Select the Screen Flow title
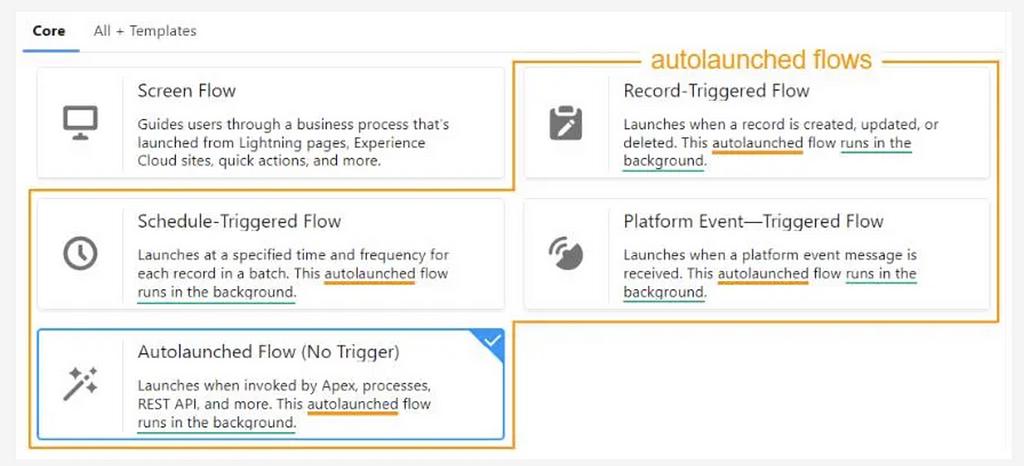The width and height of the screenshot is (1024, 466). pos(187,91)
